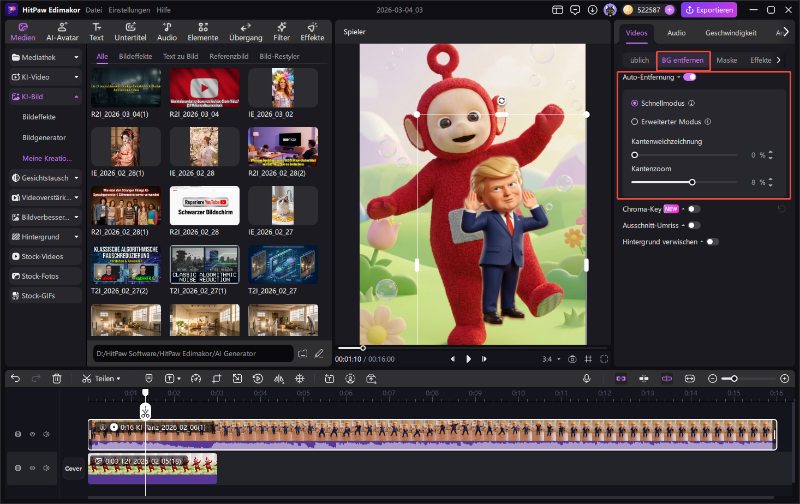The image size is (800, 504).
Task: Switch to the Audio properties tab
Action: coord(676,33)
